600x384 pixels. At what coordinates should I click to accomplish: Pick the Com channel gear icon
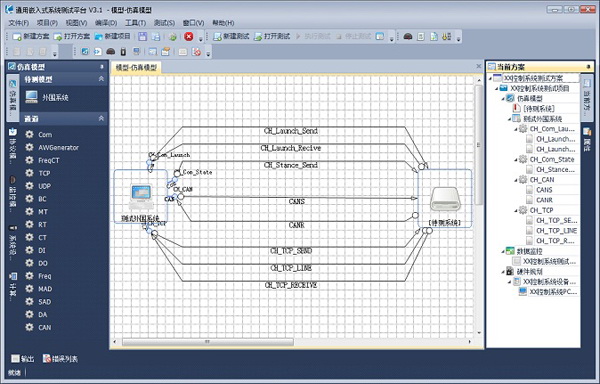(29, 134)
